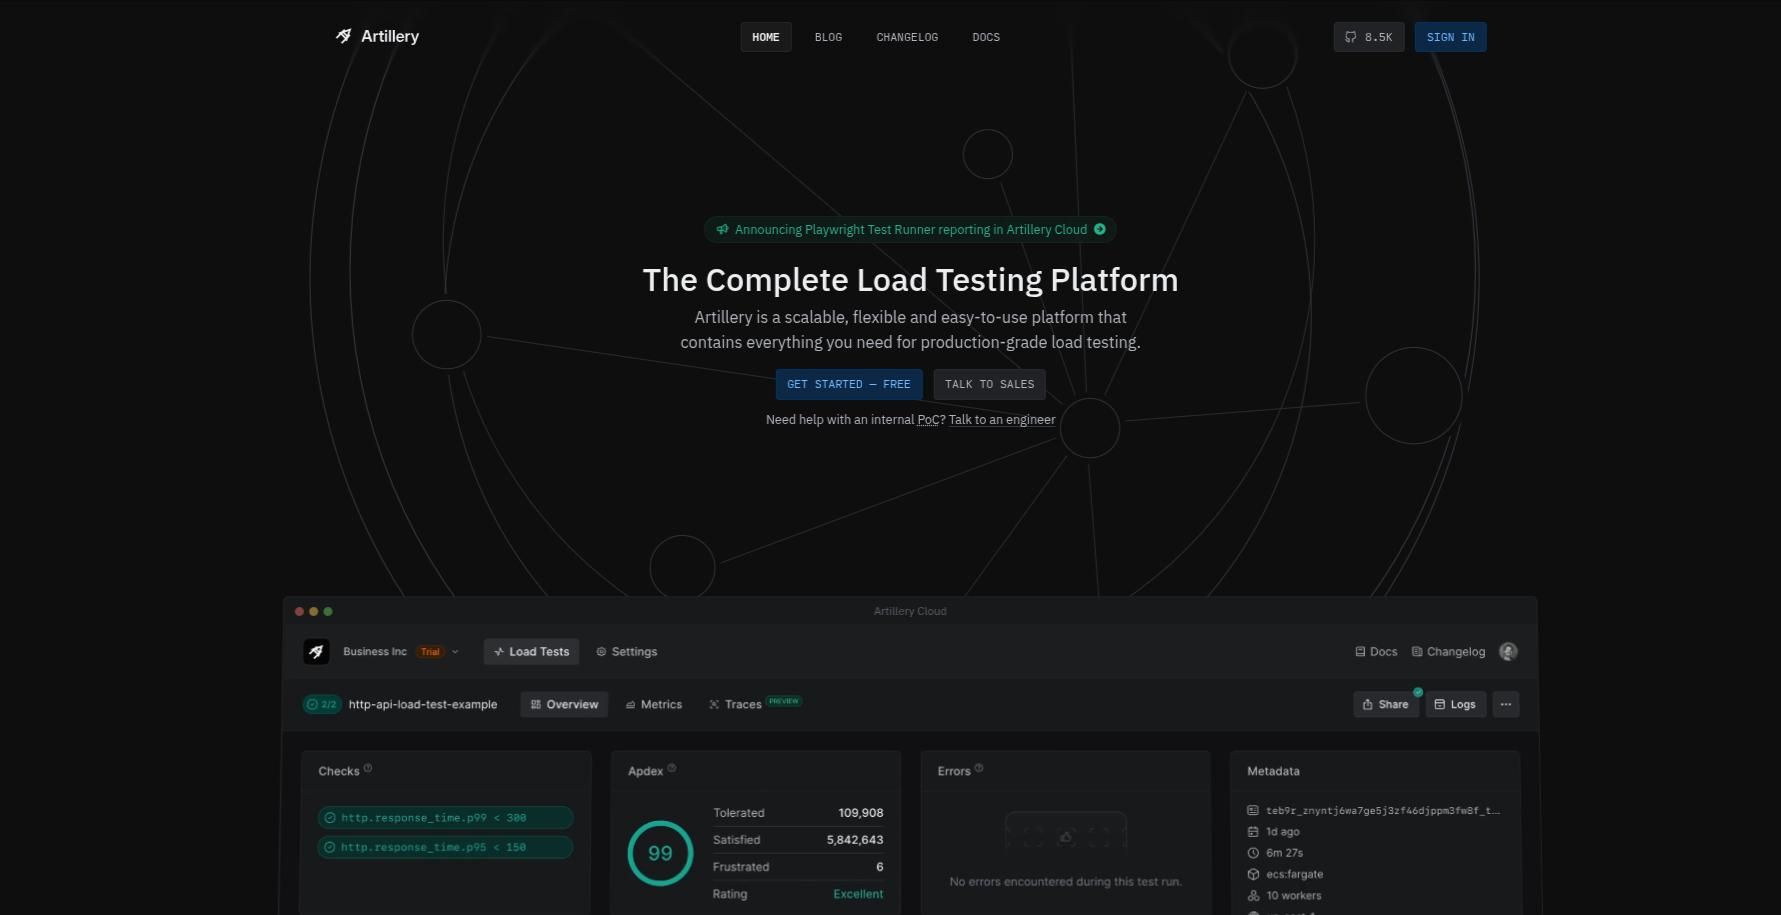The image size is (1781, 915).
Task: Click the calendar icon beside 1d ago
Action: (1253, 832)
